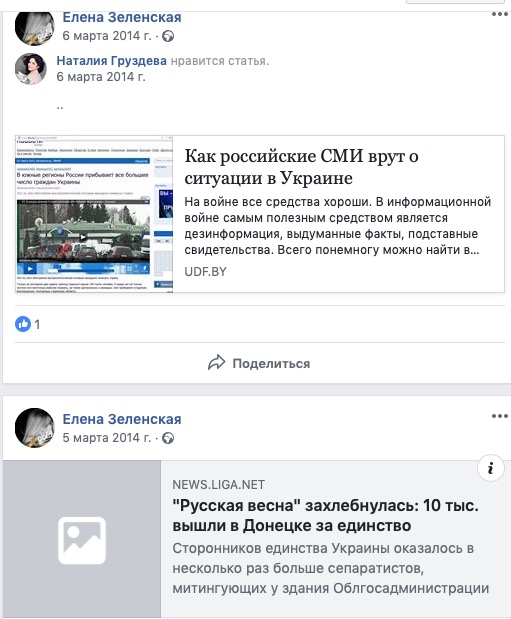Click the info icon on the news.liga.net card
511x619 pixels.
tap(490, 468)
